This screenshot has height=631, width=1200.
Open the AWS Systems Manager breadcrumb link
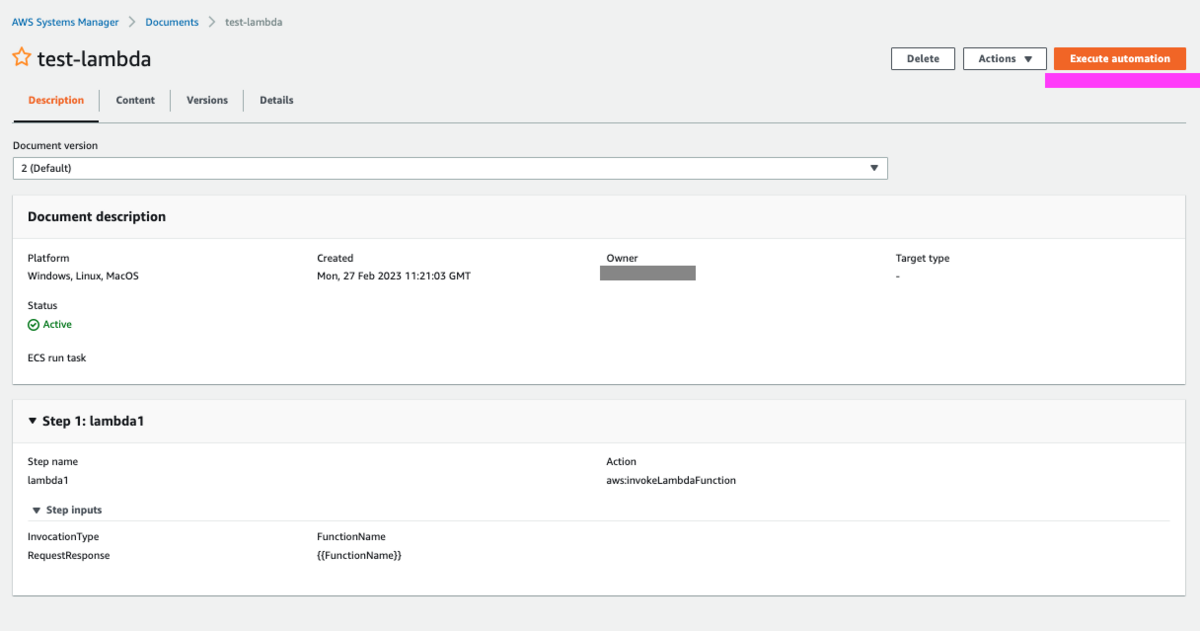tap(65, 22)
